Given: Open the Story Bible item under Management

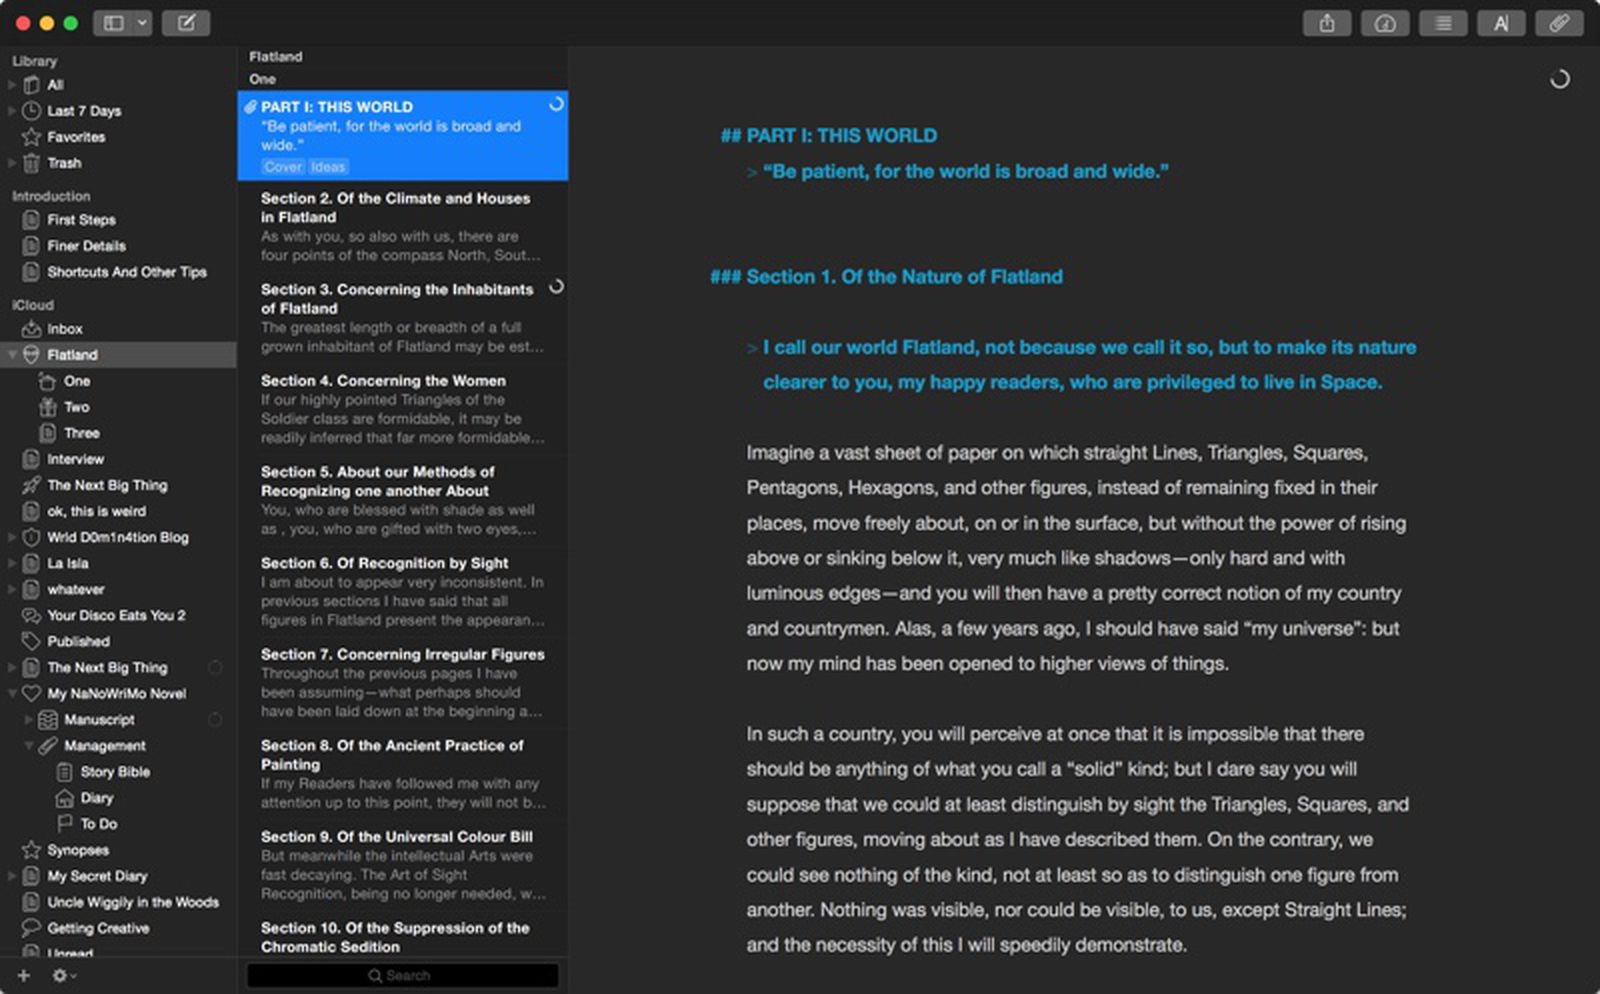Looking at the screenshot, I should tap(115, 771).
